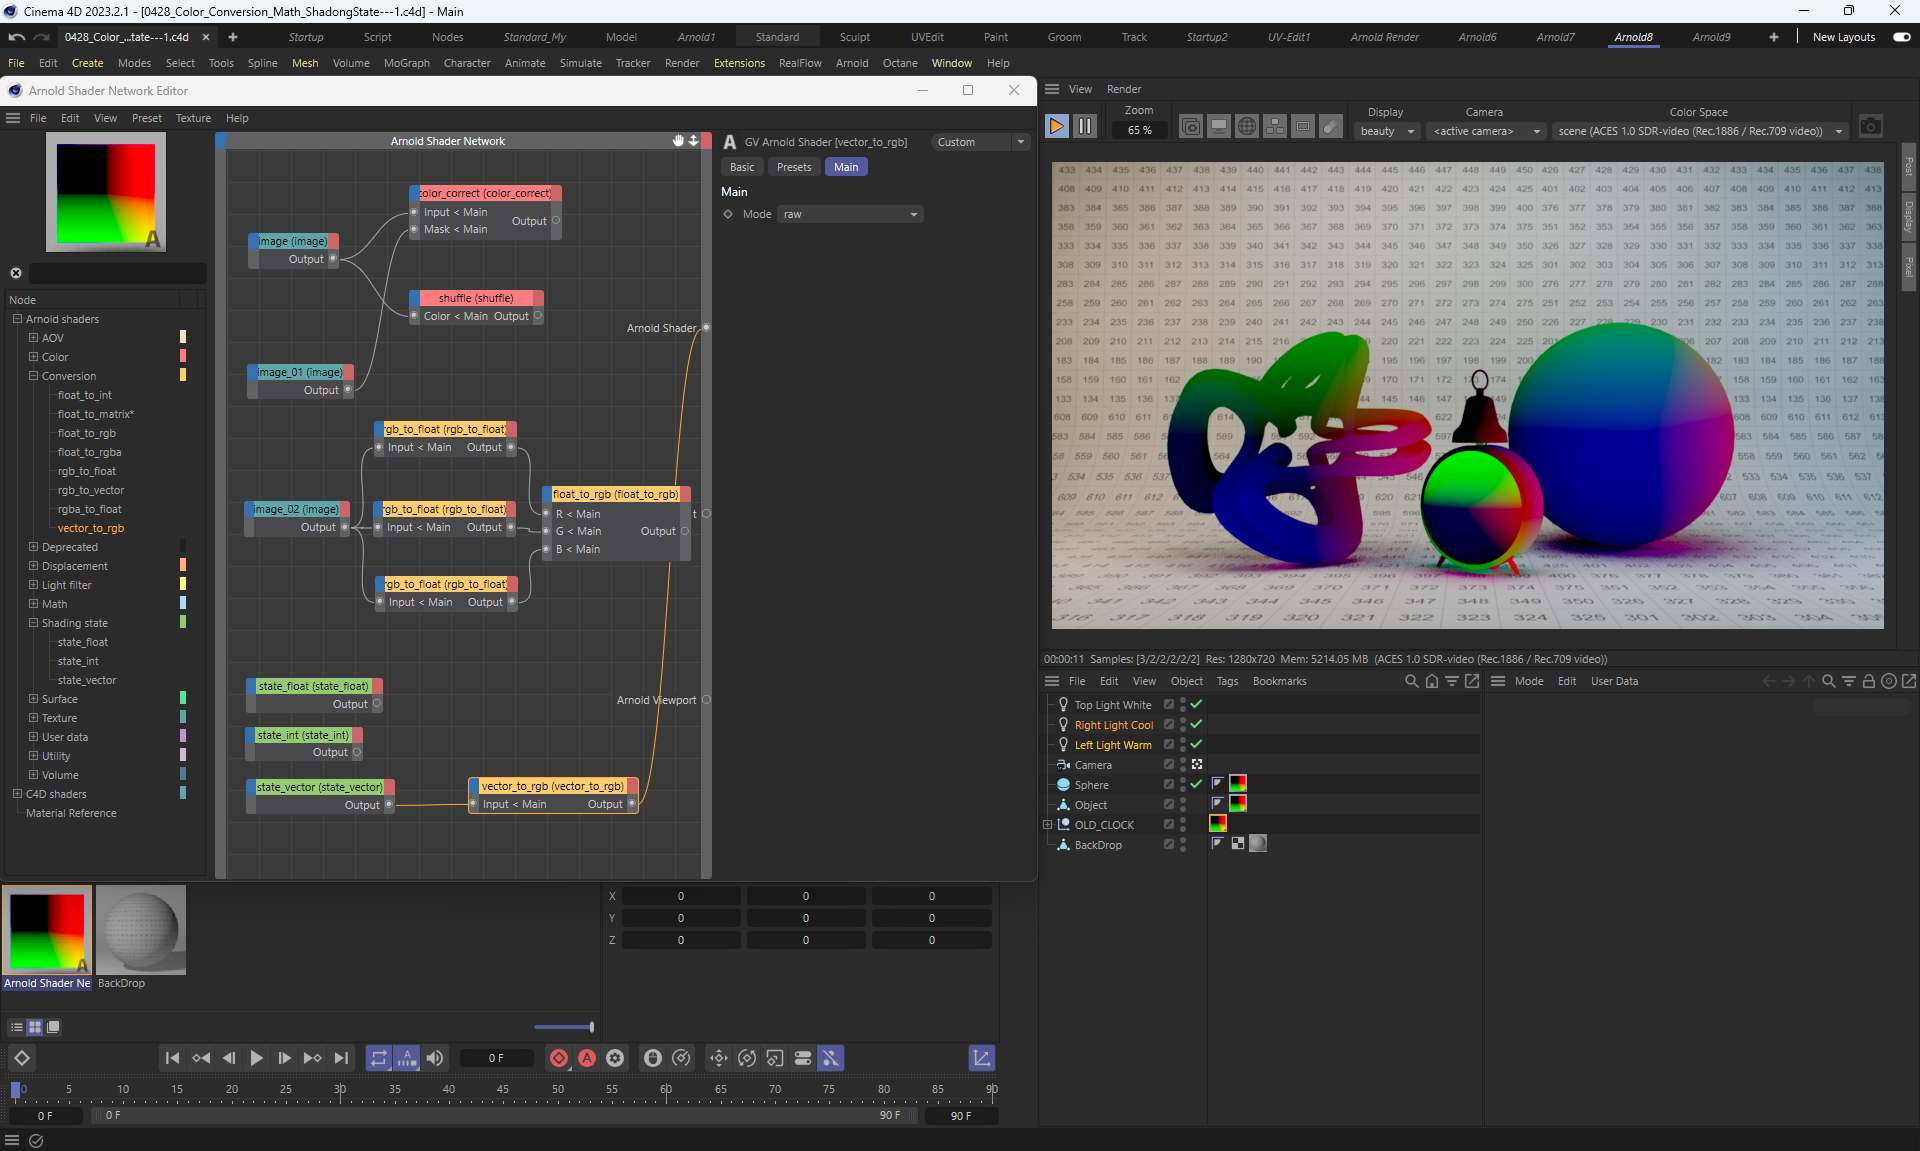
Task: Click the globe icon in IPR toolbar
Action: click(1246, 127)
